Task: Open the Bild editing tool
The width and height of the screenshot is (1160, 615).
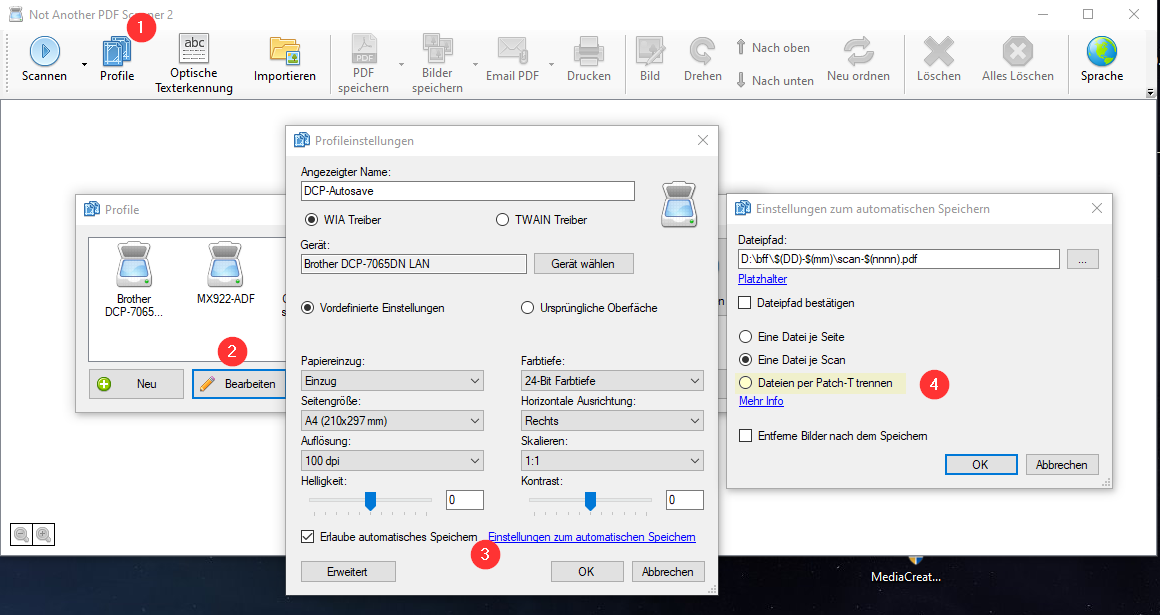Action: [650, 59]
